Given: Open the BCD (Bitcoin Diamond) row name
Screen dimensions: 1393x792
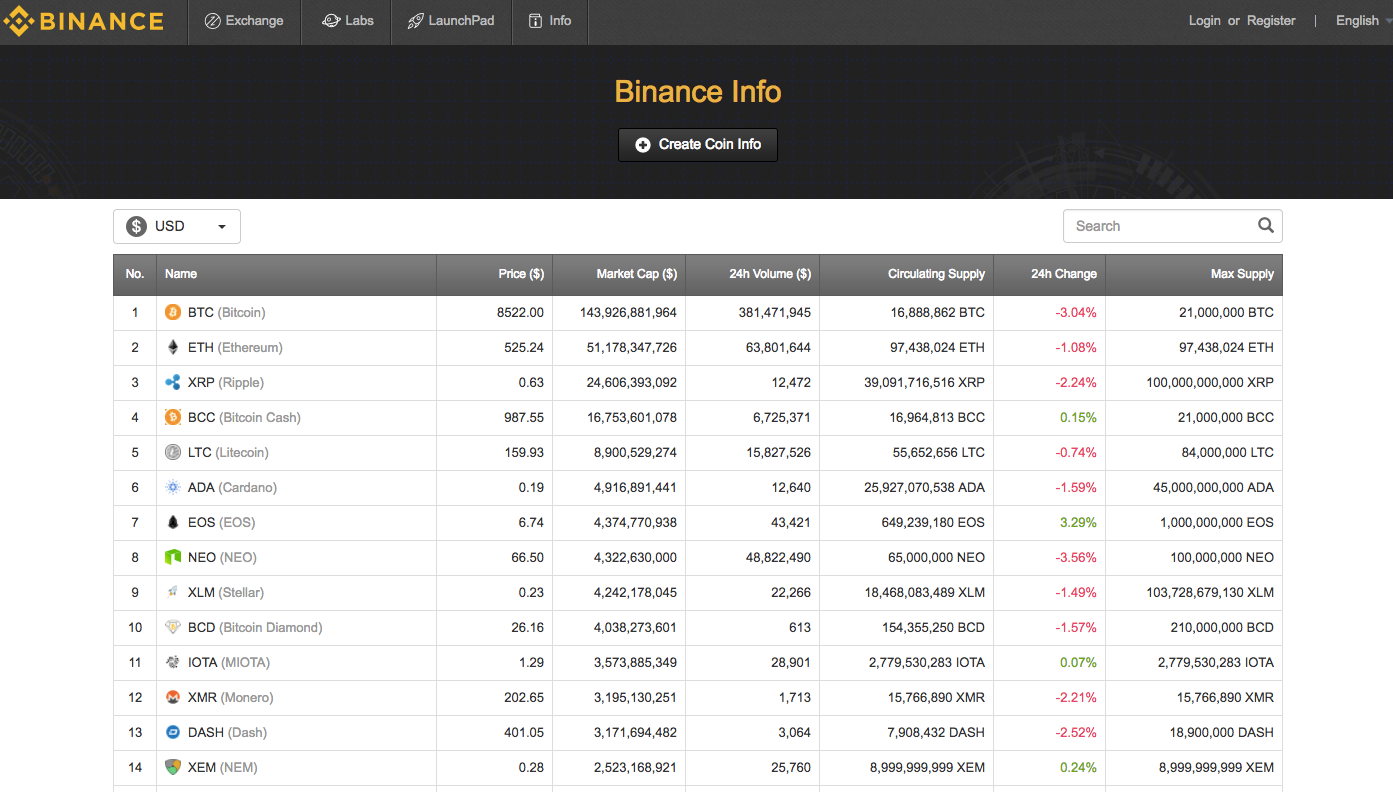Looking at the screenshot, I should click(x=255, y=628).
